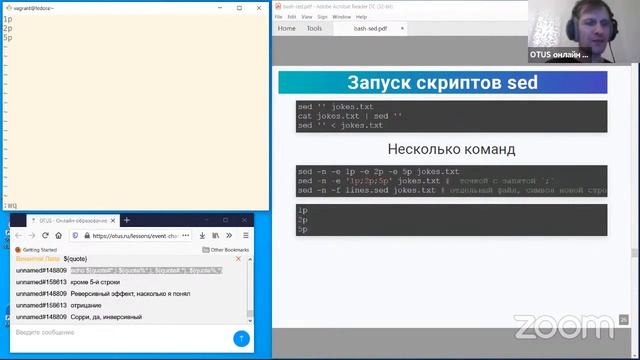Click the ':wq' command line in terminal
This screenshot has height=360, width=640.
click(x=11, y=206)
